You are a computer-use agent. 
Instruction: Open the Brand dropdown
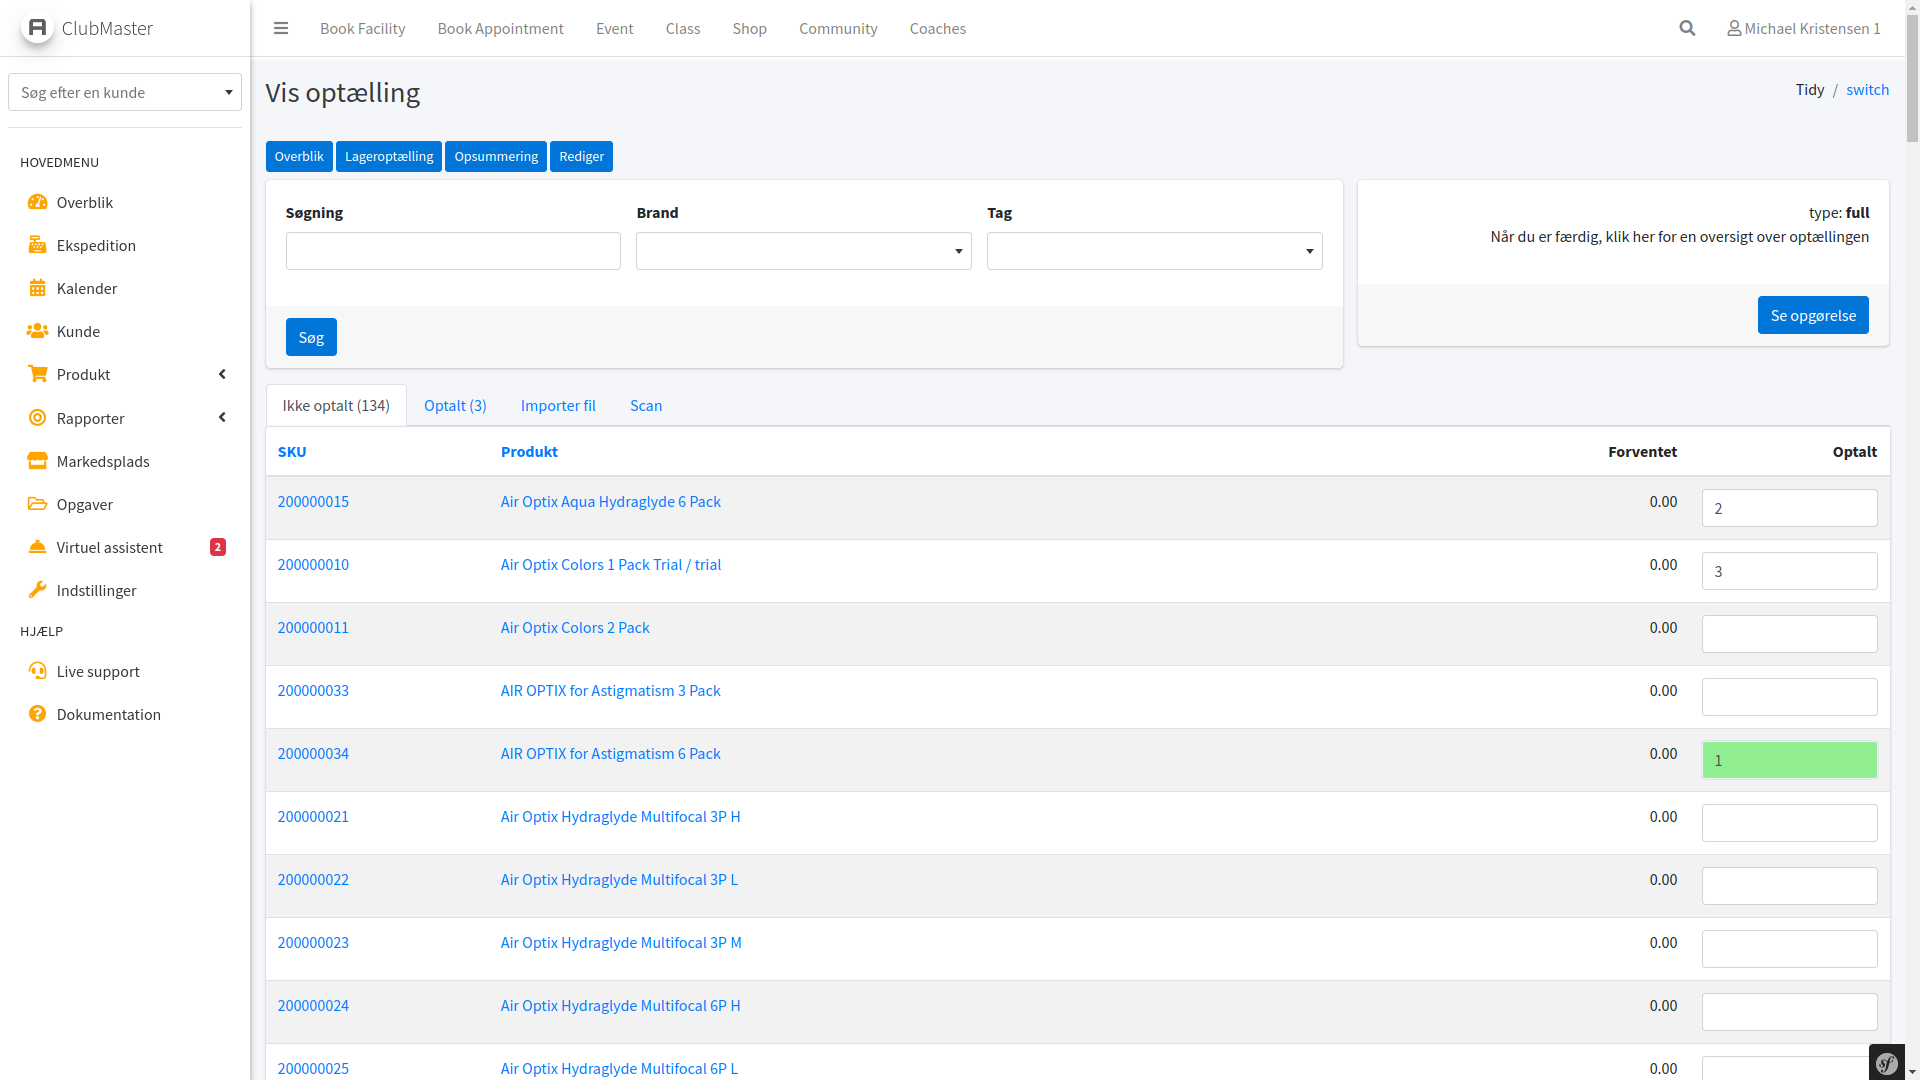click(803, 251)
